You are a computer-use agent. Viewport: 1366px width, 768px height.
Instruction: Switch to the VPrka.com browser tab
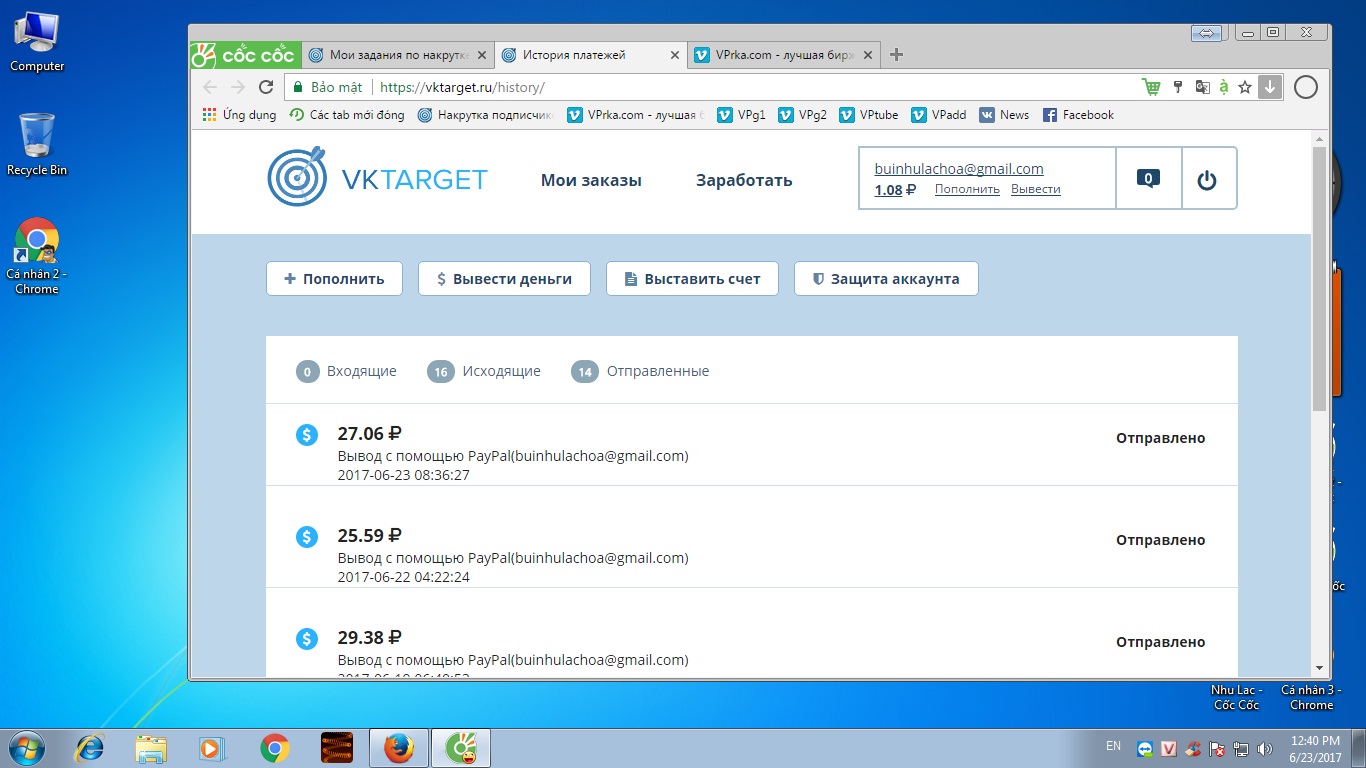coord(784,55)
